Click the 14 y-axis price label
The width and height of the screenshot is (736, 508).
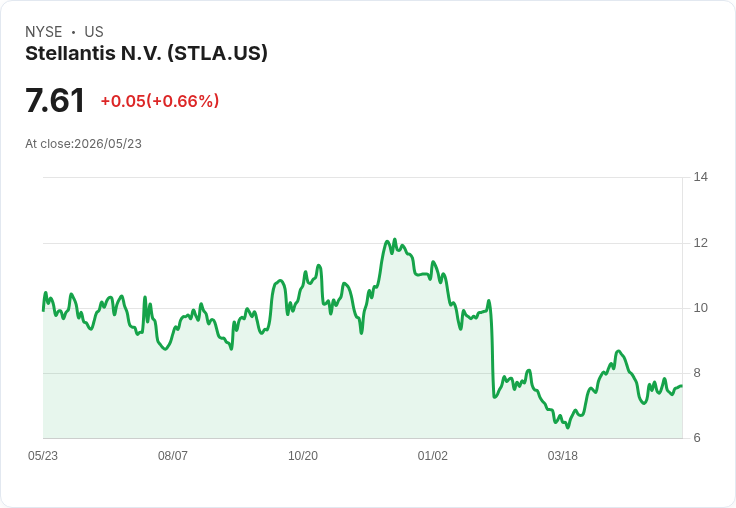pyautogui.click(x=701, y=177)
